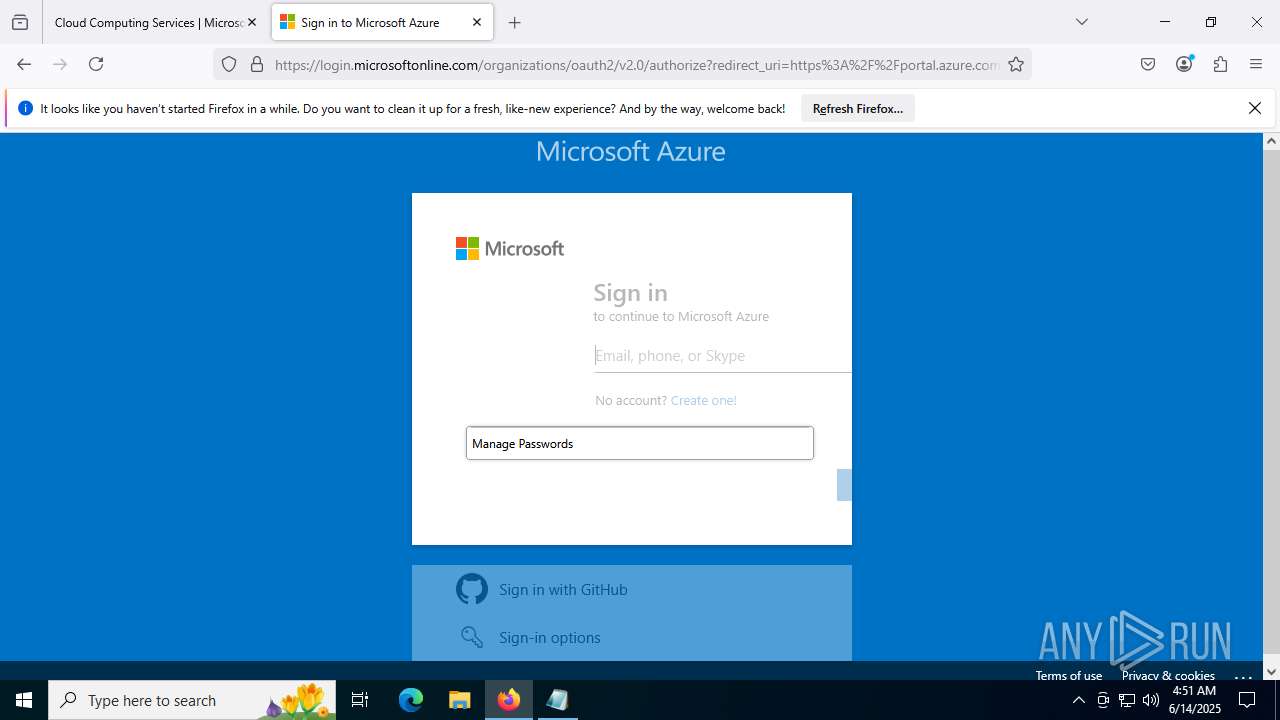Close the Sign in to Microsoft Azure tab
Viewport: 1280px width, 720px height.
click(x=476, y=22)
